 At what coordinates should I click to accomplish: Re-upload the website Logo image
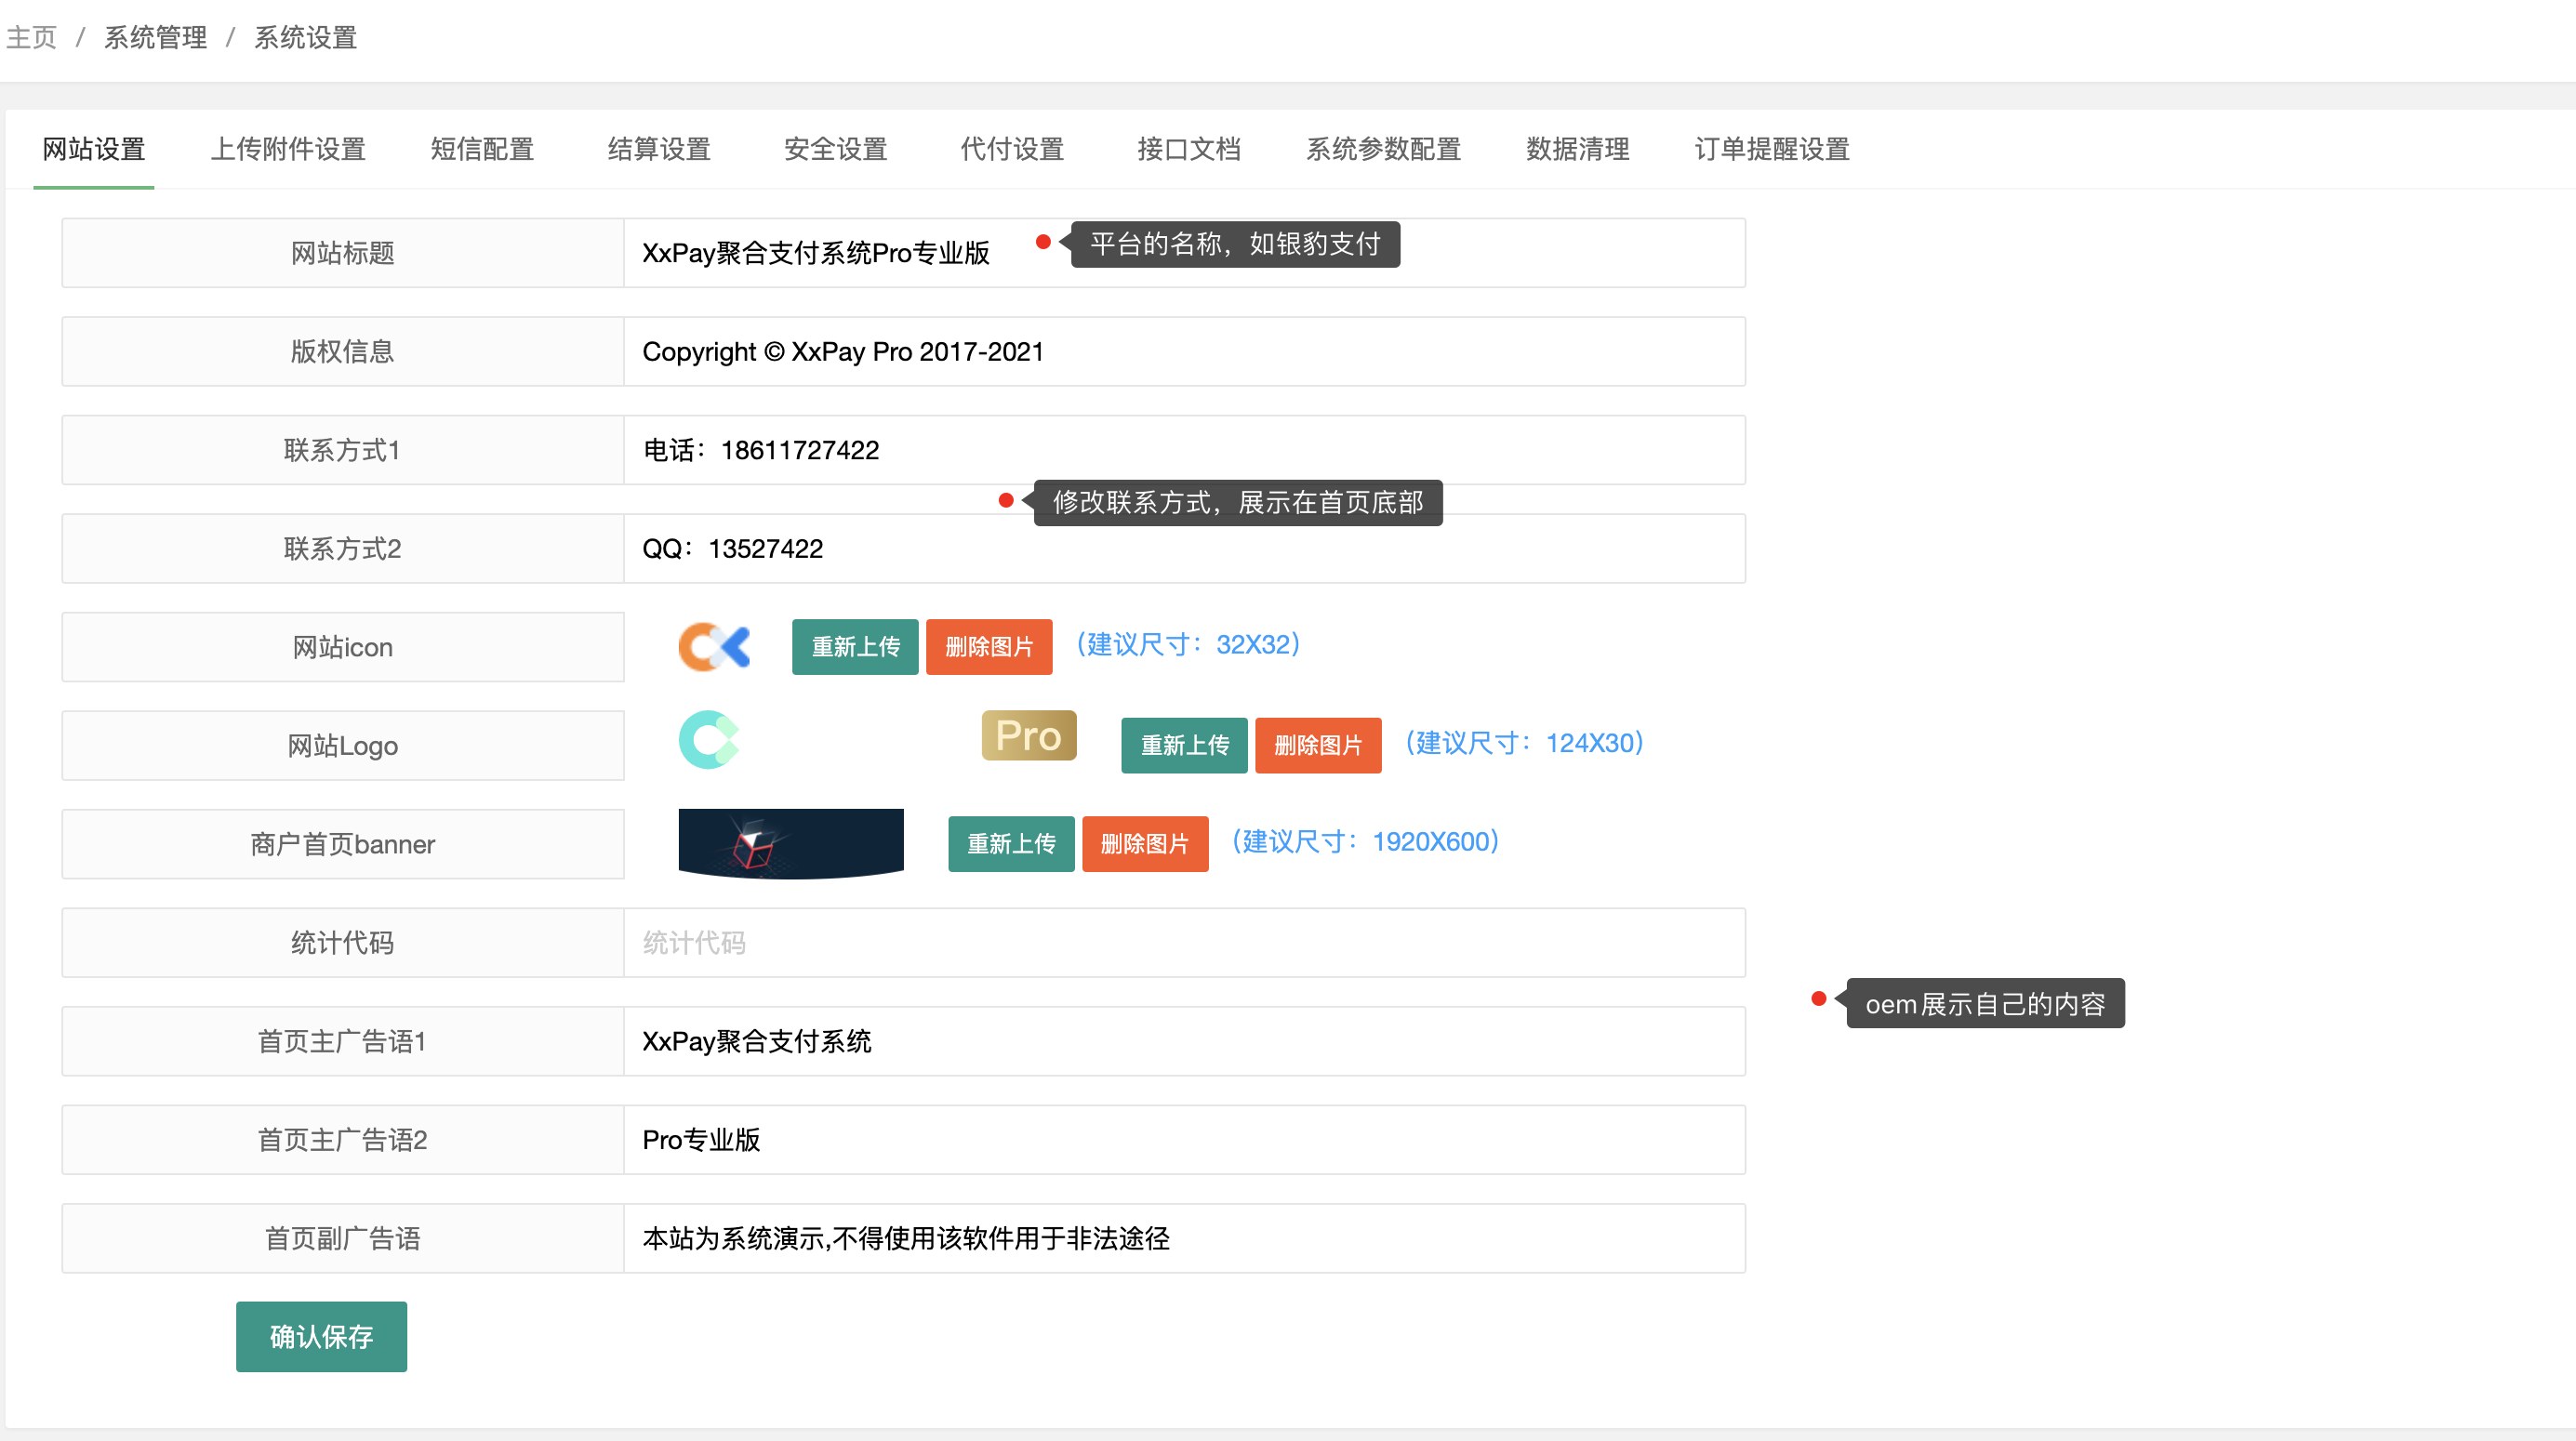click(1183, 745)
